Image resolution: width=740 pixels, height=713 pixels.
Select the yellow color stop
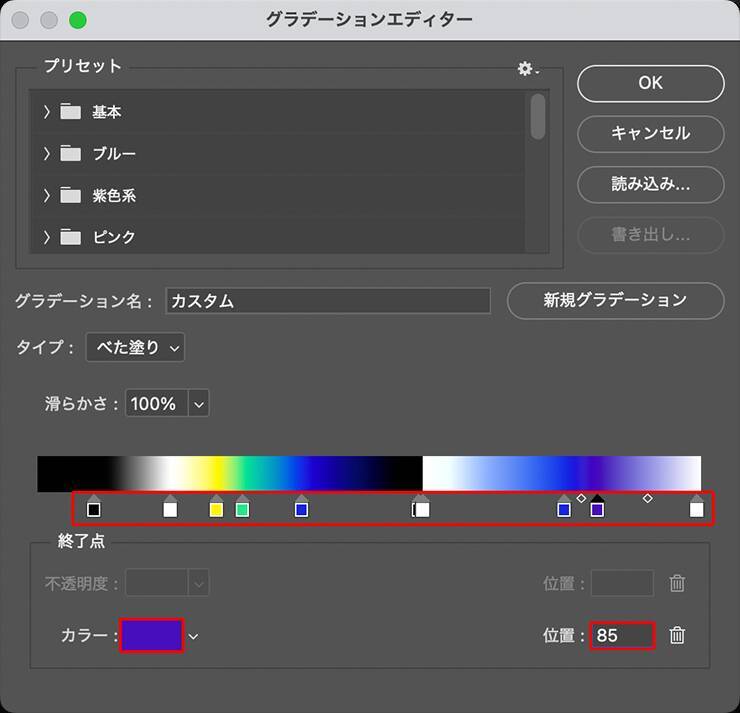(x=216, y=508)
